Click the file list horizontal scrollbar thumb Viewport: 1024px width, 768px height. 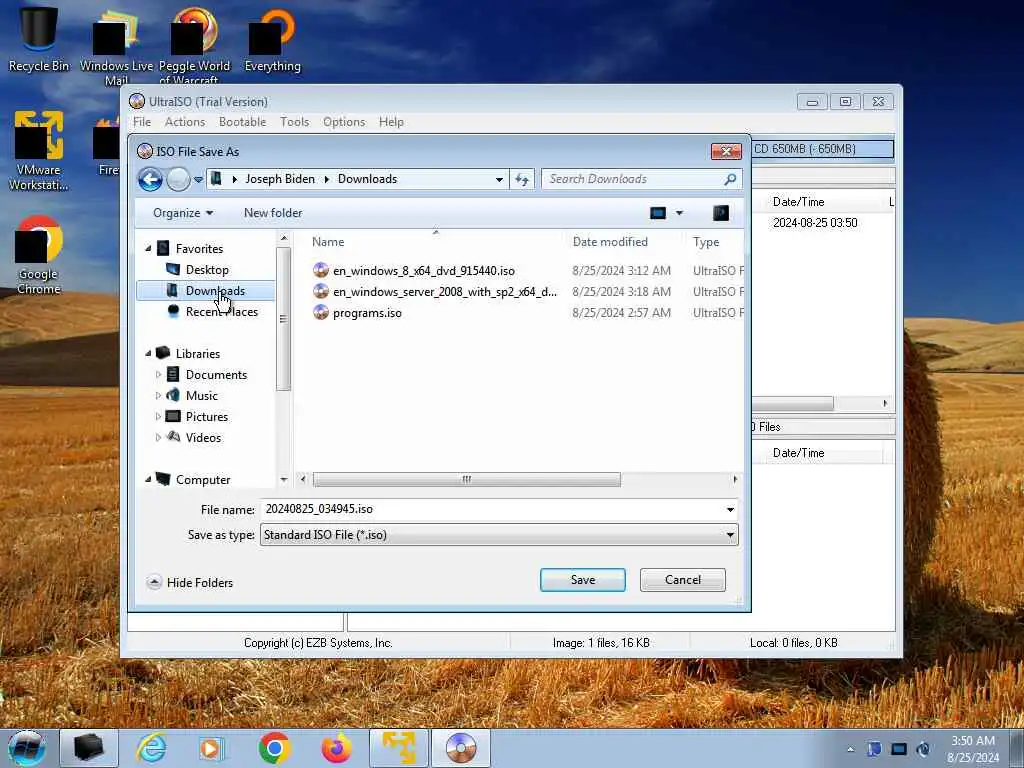tap(466, 479)
